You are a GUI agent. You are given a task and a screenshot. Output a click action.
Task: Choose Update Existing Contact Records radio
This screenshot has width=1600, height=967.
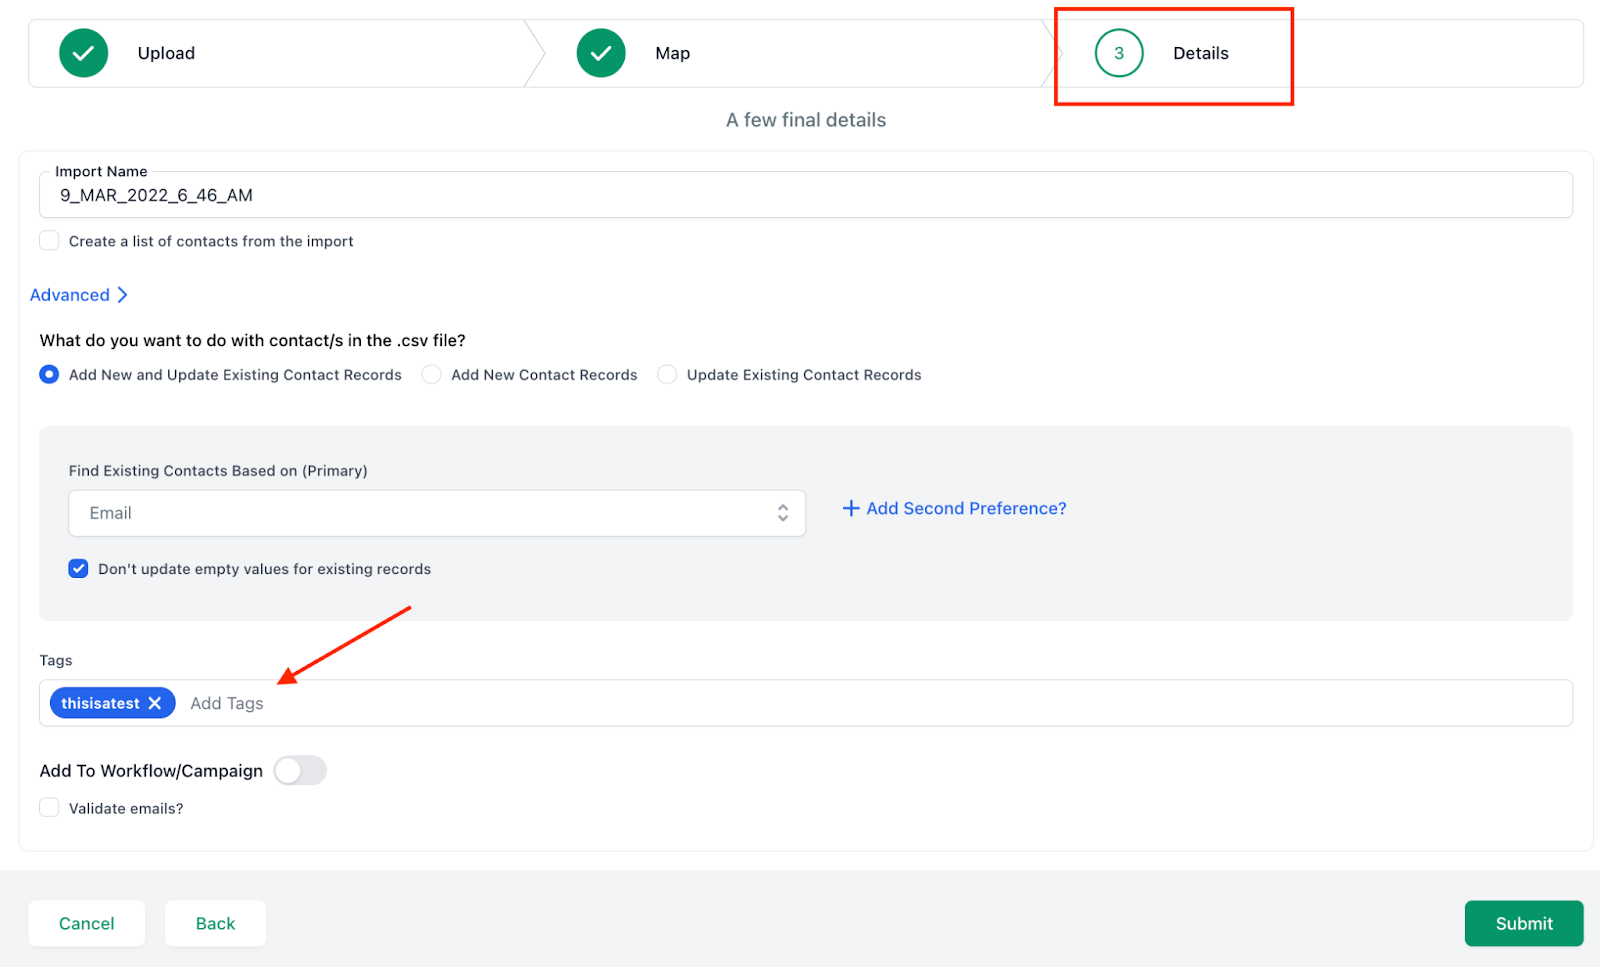(667, 375)
